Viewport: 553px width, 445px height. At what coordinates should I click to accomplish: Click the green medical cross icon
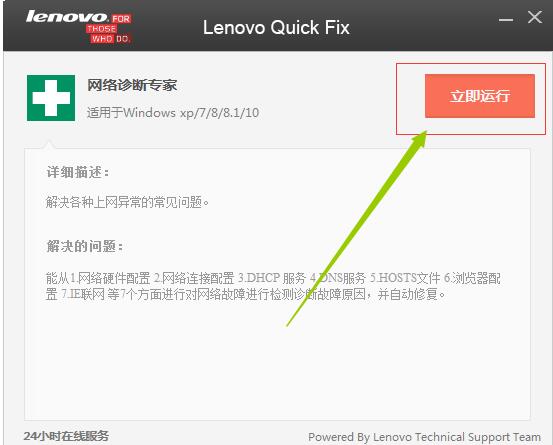point(51,98)
